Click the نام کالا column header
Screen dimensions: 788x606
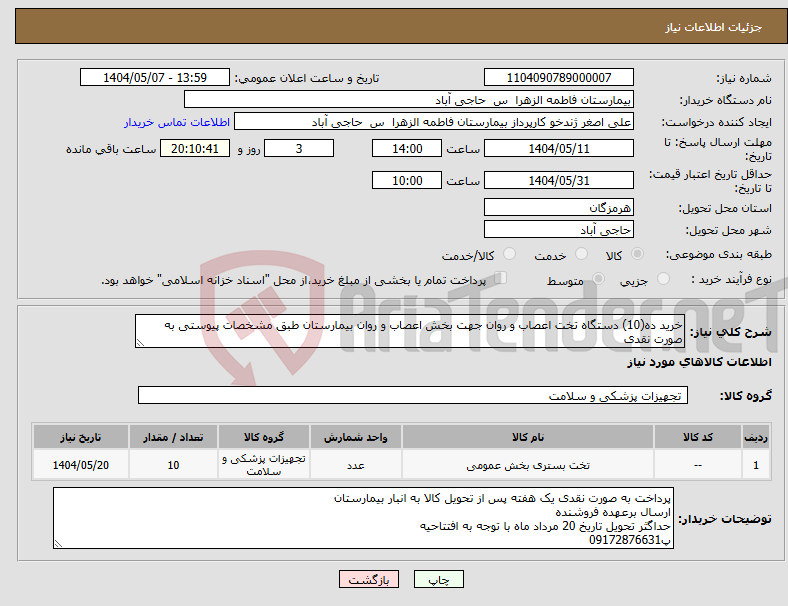point(528,437)
